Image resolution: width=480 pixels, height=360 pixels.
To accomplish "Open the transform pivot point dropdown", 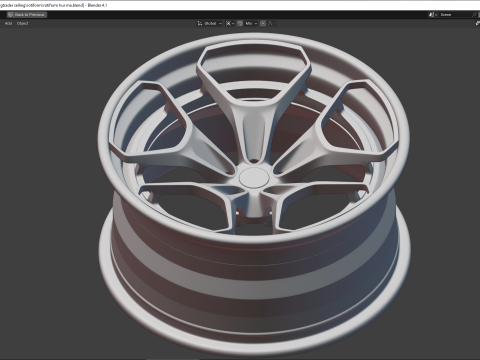I will click(x=230, y=23).
